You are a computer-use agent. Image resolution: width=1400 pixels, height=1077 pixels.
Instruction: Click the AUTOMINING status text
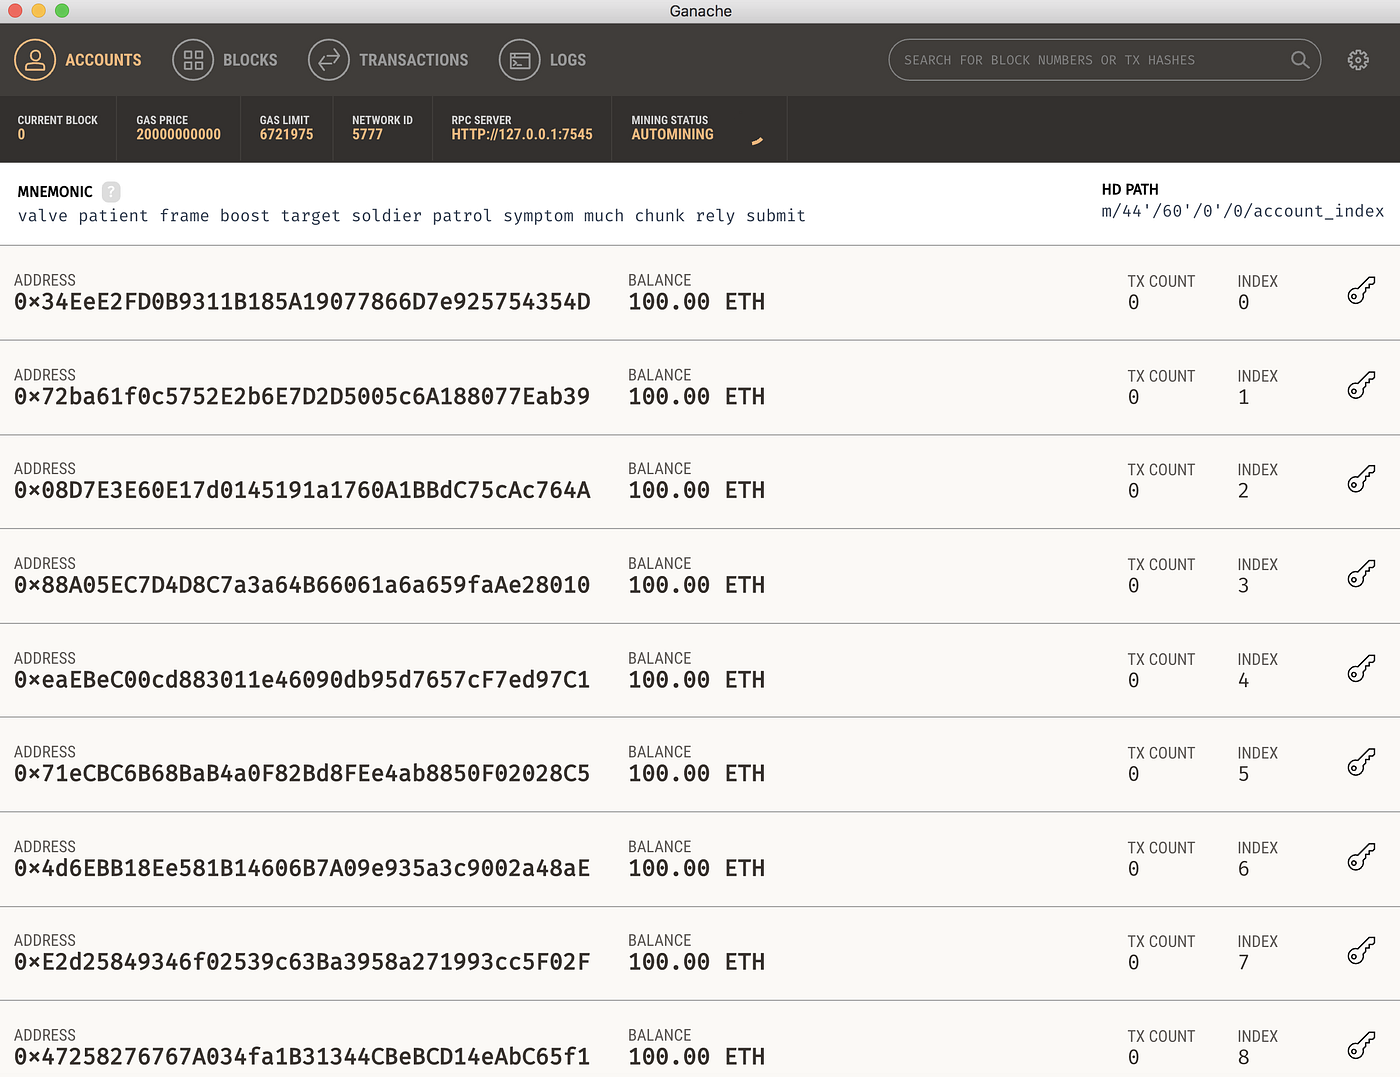[x=673, y=134]
